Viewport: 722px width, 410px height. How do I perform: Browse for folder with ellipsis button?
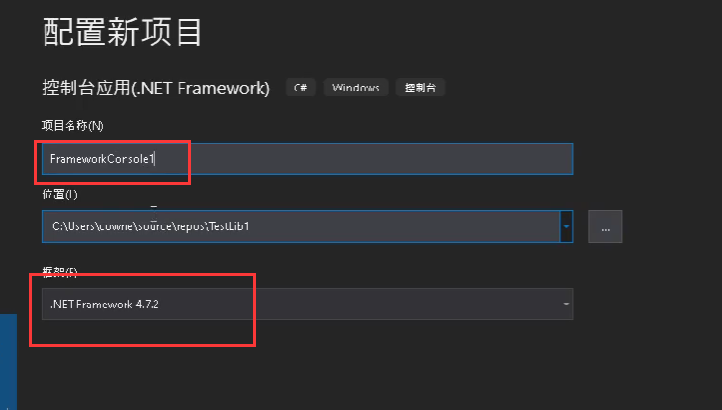[605, 226]
